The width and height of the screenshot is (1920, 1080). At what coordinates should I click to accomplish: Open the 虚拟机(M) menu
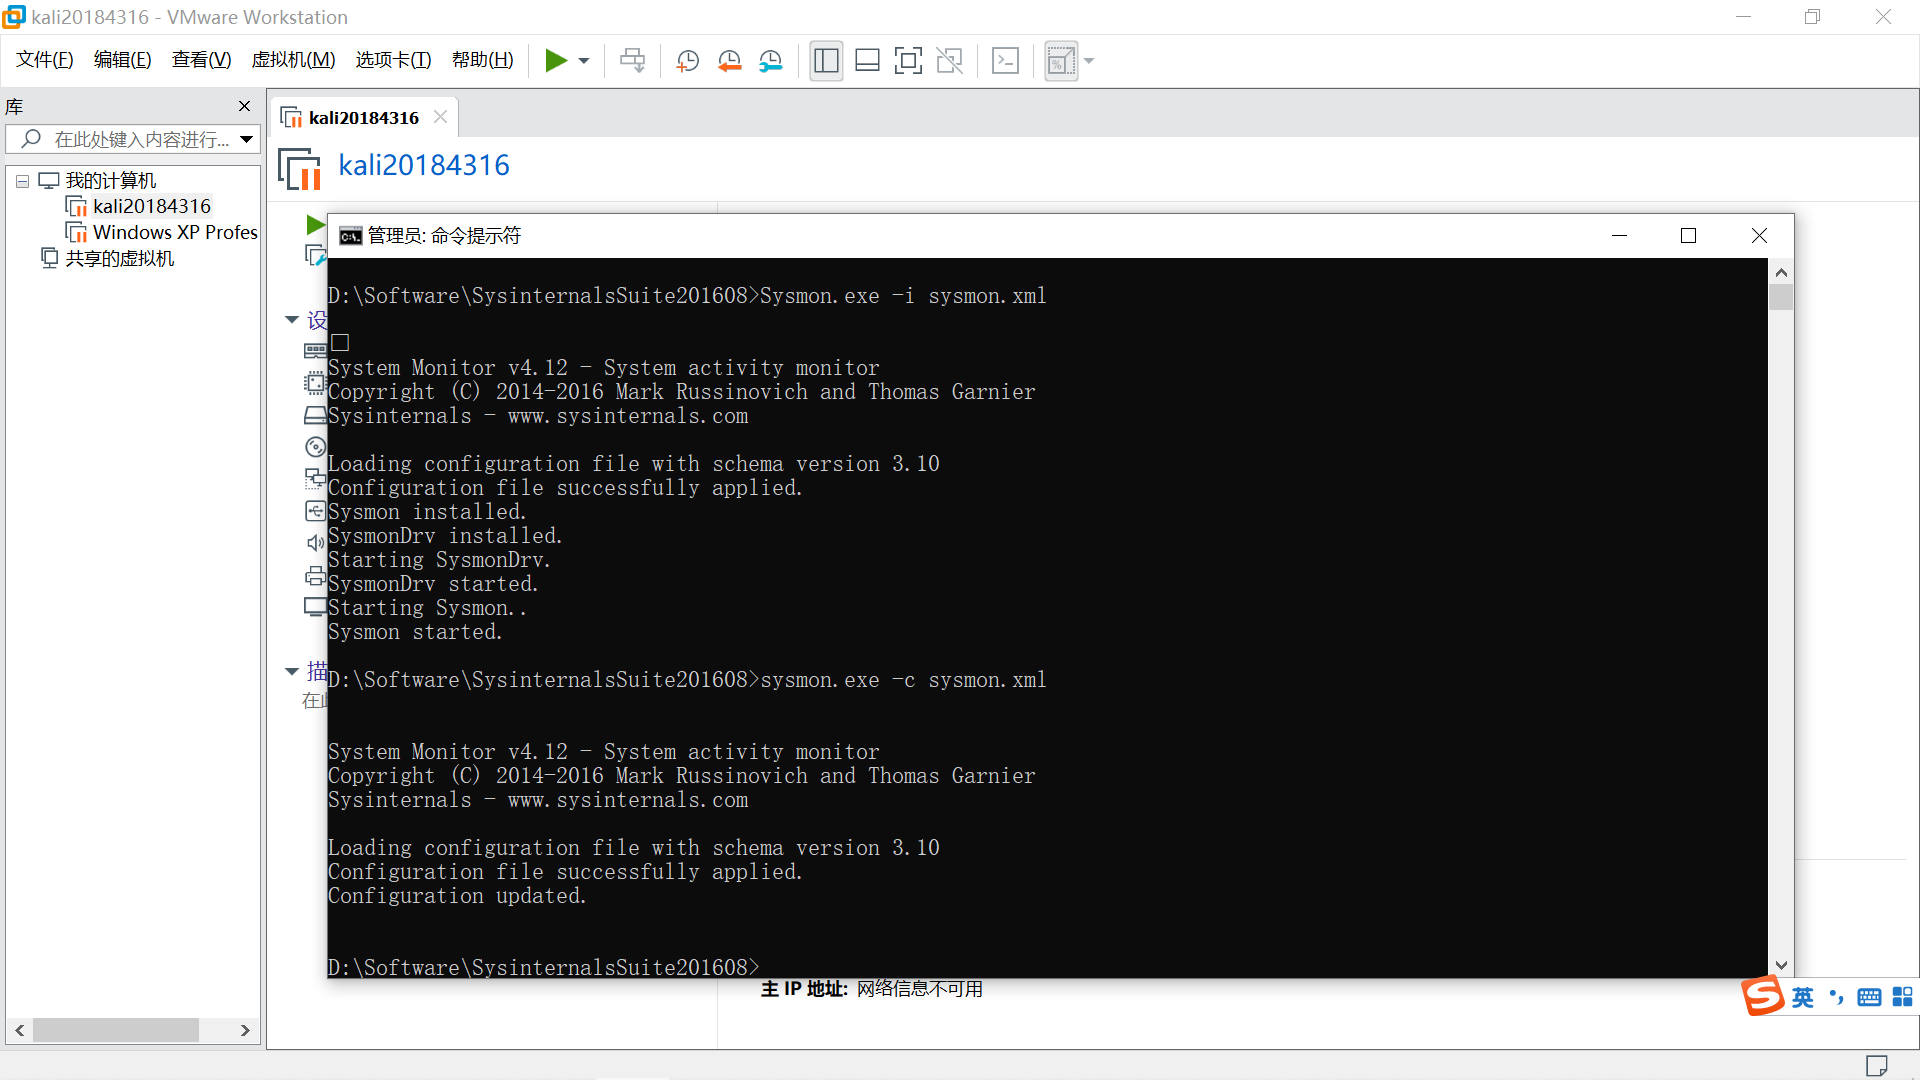[293, 60]
